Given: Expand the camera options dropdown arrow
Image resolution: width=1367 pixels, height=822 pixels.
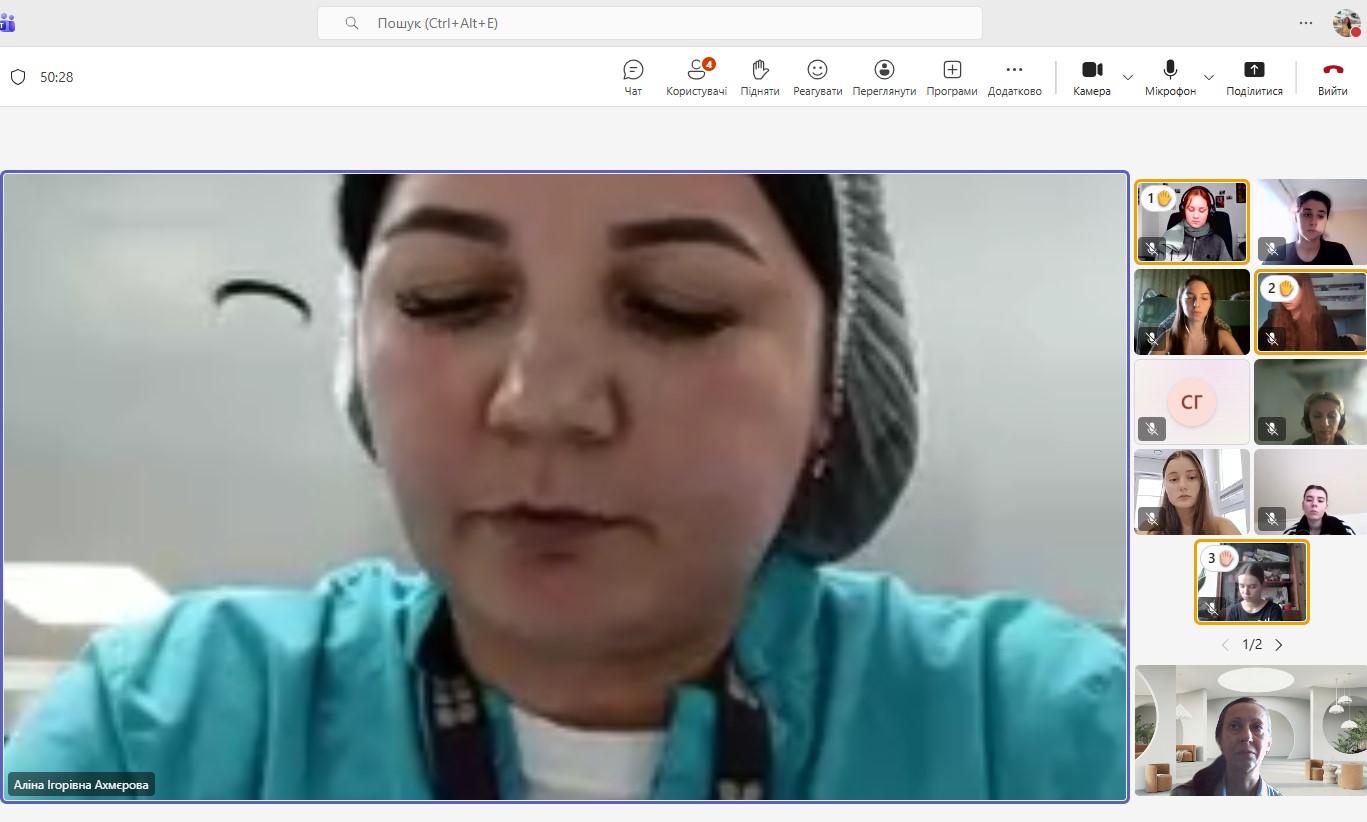Looking at the screenshot, I should (x=1128, y=77).
